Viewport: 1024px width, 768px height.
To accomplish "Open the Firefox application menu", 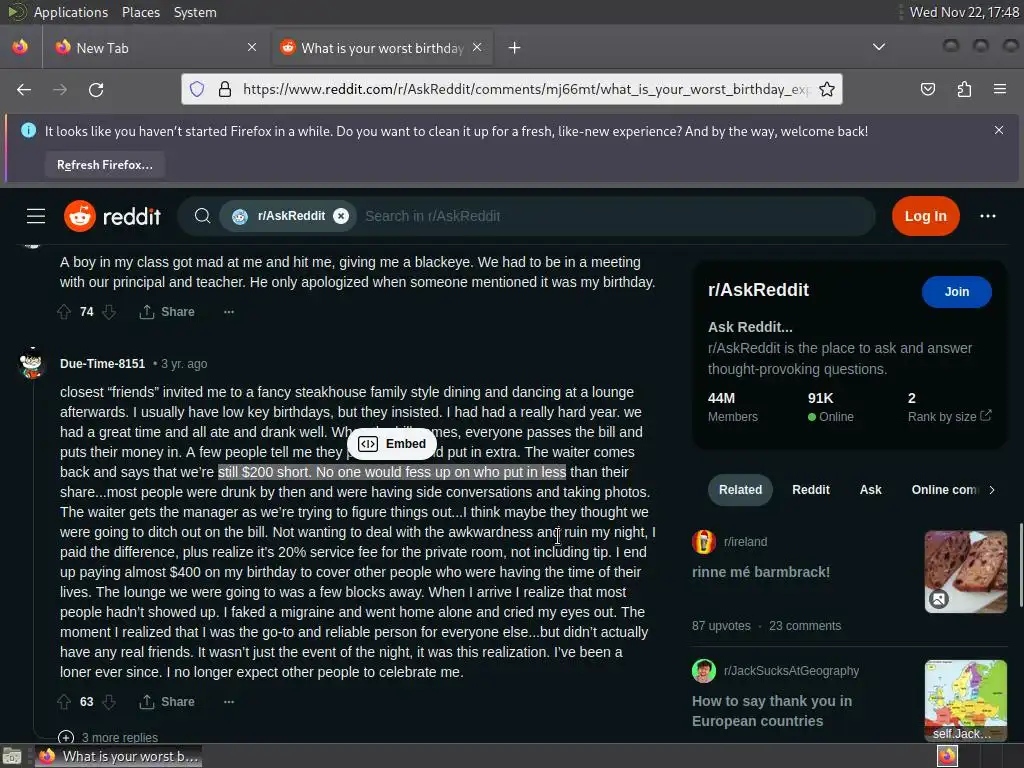I will click(1000, 89).
